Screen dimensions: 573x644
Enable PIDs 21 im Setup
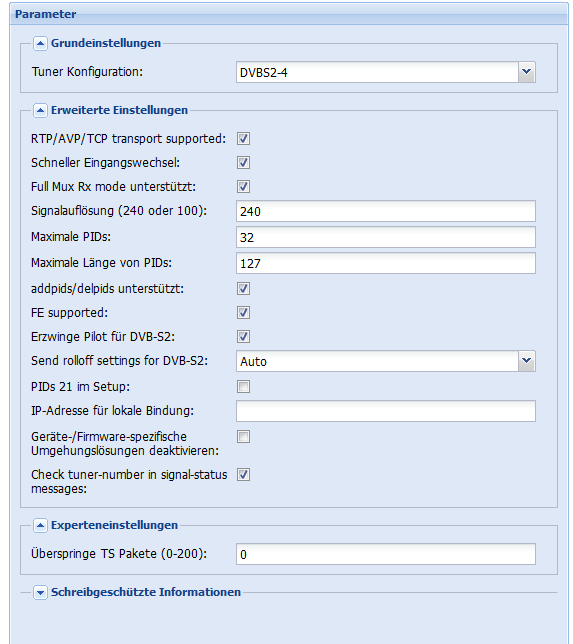[x=243, y=386]
